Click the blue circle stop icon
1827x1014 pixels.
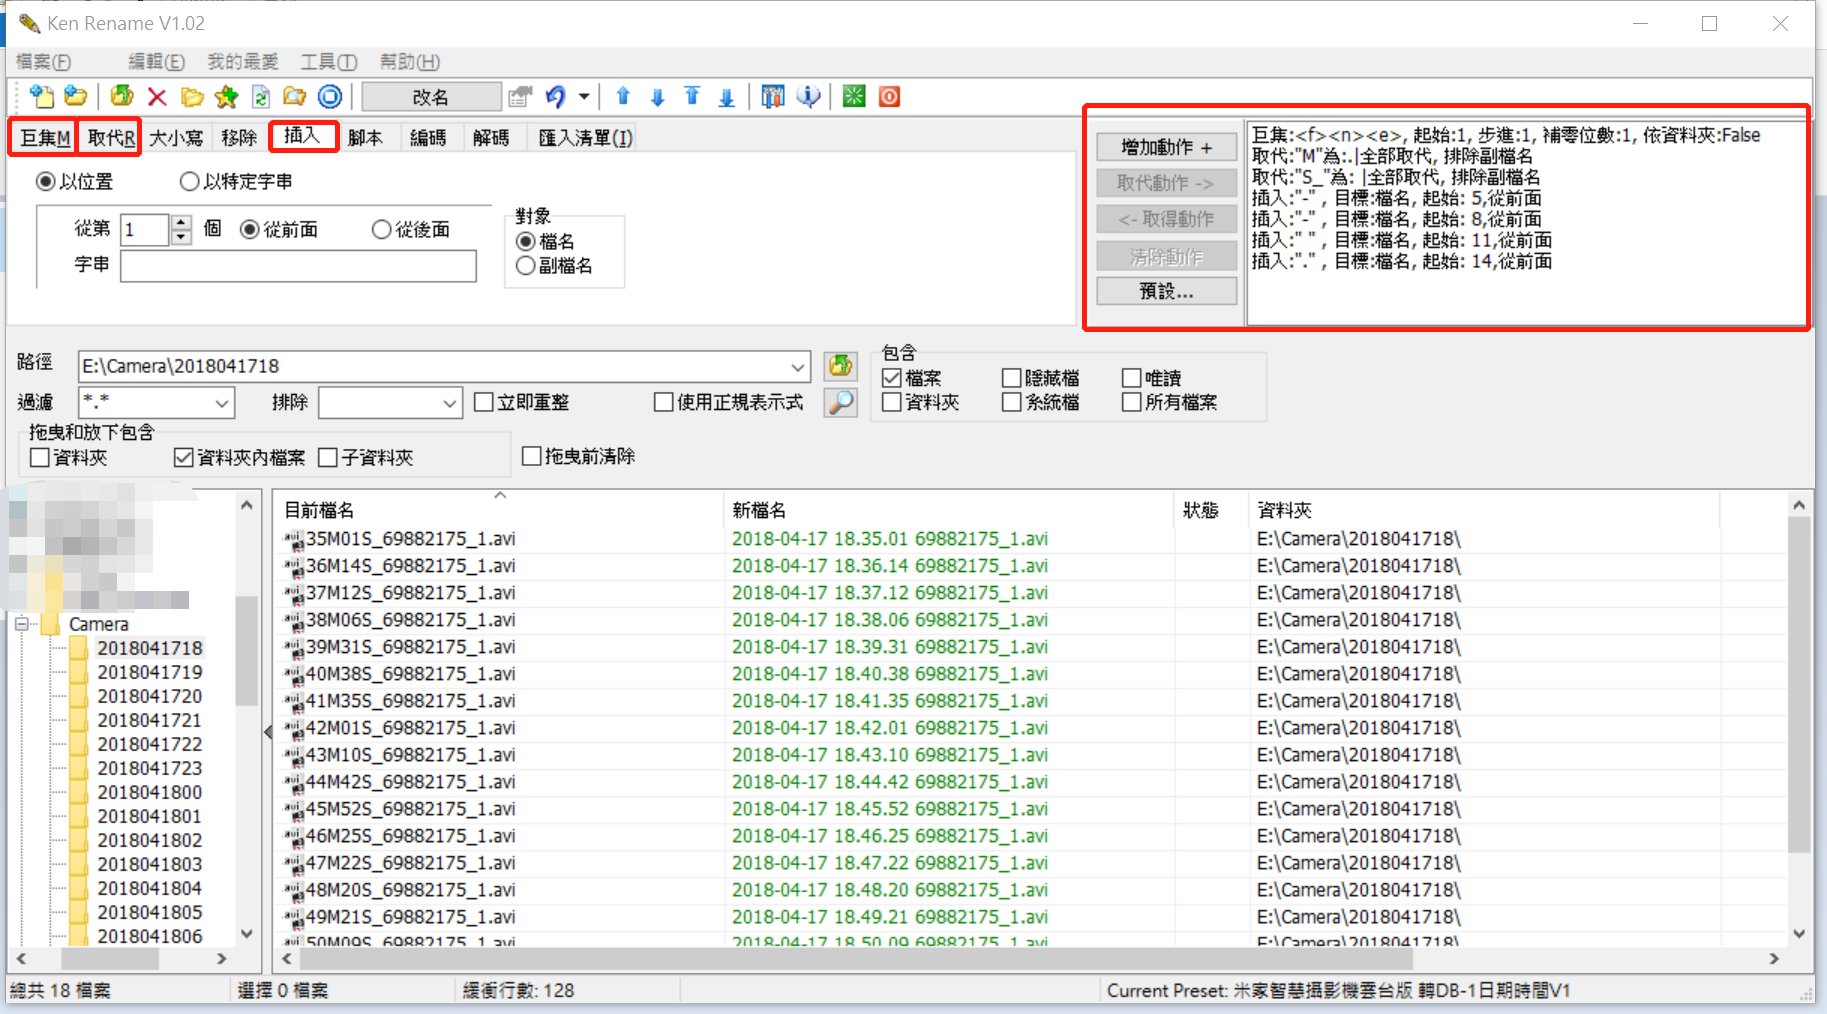pyautogui.click(x=330, y=96)
